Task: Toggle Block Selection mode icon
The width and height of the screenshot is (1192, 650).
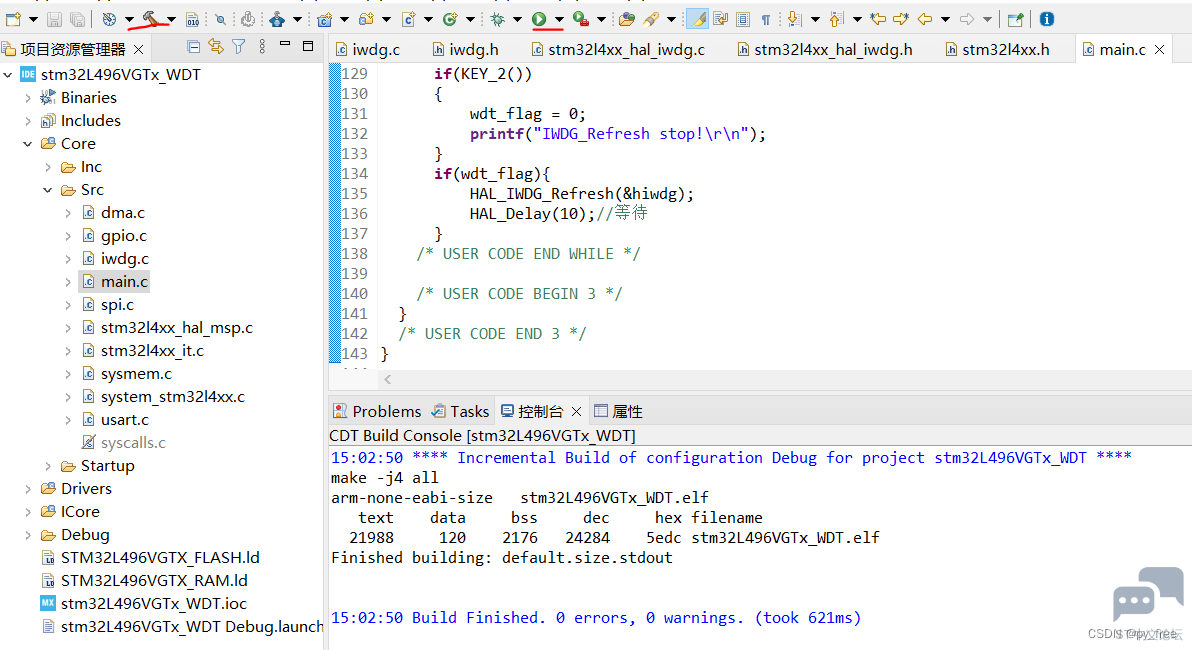Action: click(x=743, y=19)
